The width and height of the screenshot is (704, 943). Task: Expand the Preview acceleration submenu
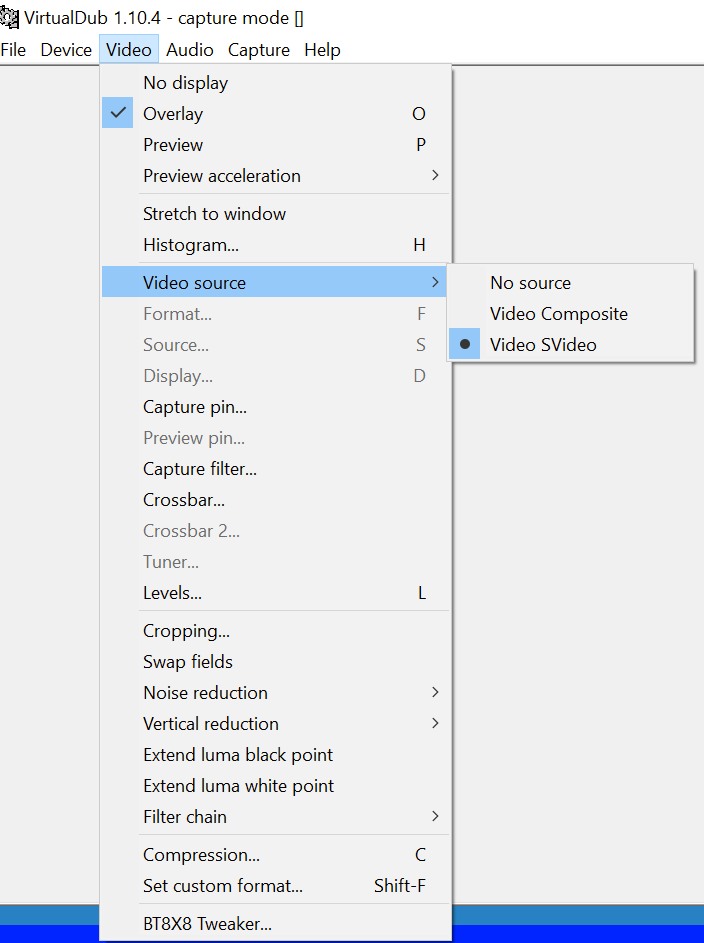[x=221, y=176]
